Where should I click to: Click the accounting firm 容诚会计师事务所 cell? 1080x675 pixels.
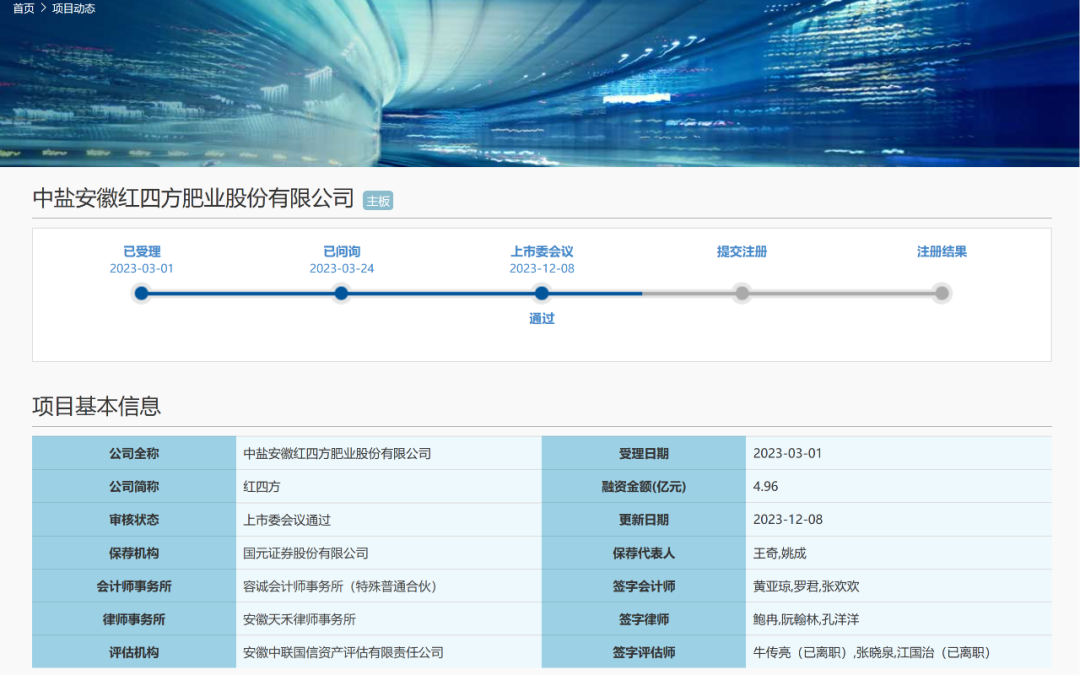point(340,586)
